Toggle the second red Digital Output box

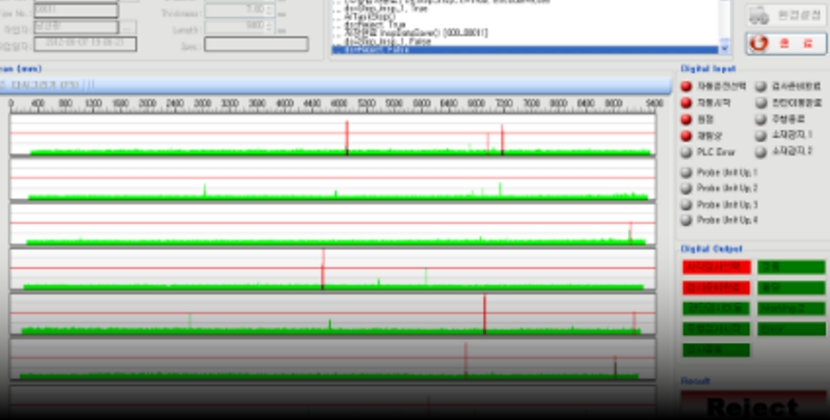(715, 288)
